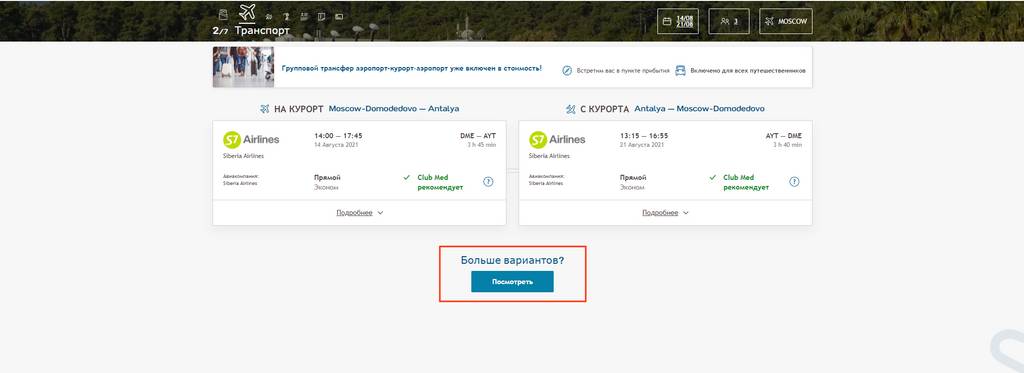The height and width of the screenshot is (373, 1024).
Task: Click the 'Прямой' label on the outbound card
Action: [327, 178]
